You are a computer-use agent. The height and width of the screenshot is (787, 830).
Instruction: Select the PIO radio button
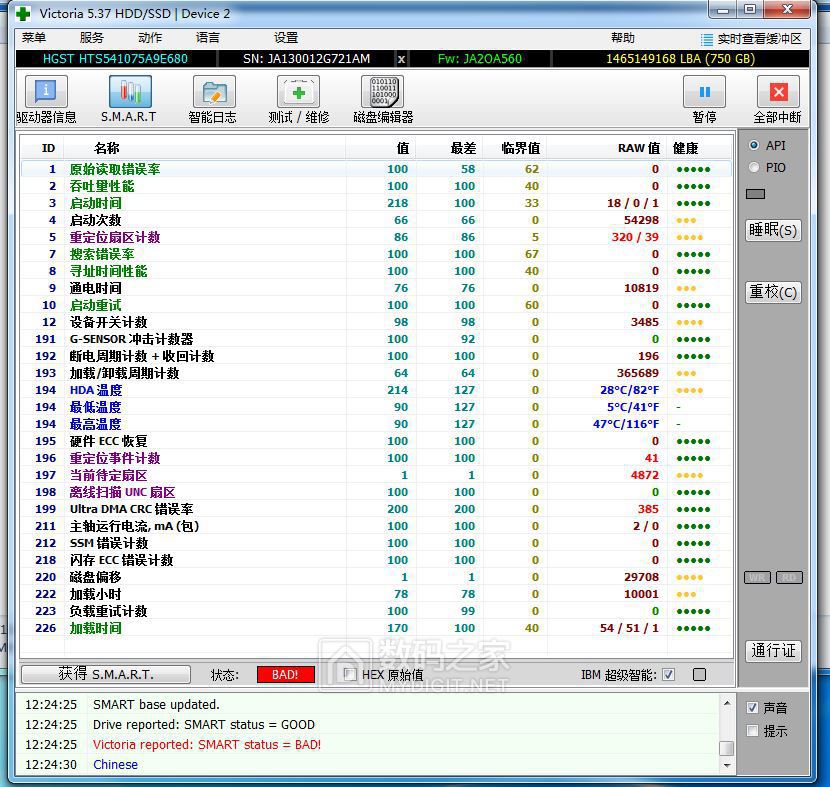(x=754, y=167)
